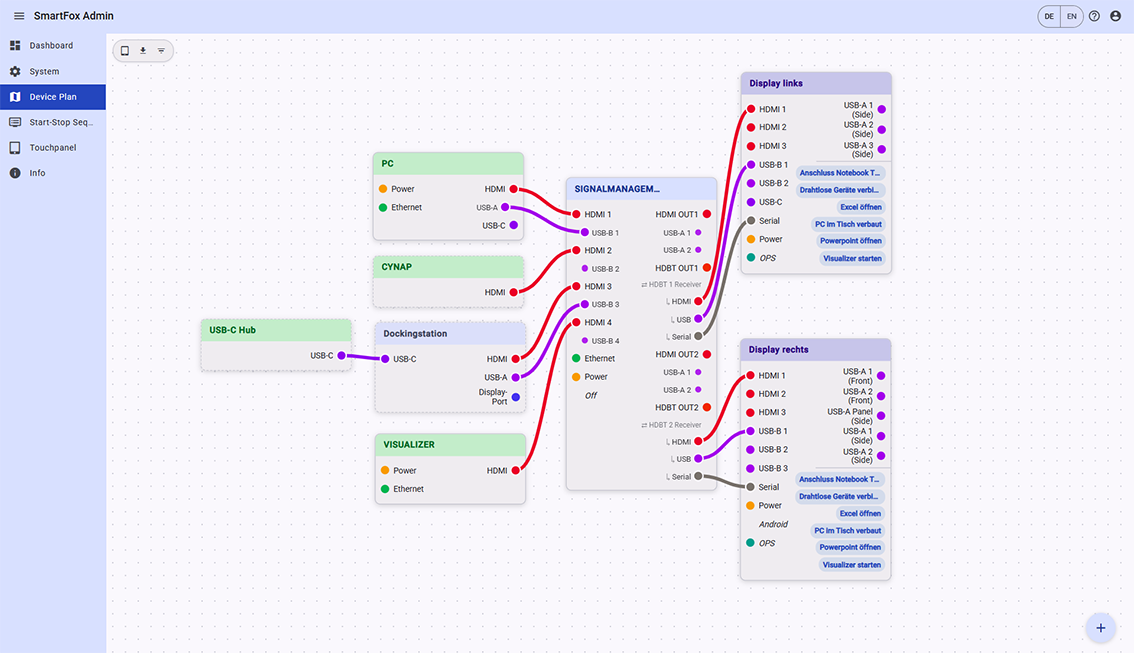Click the Info circle icon in sidebar

coord(15,173)
